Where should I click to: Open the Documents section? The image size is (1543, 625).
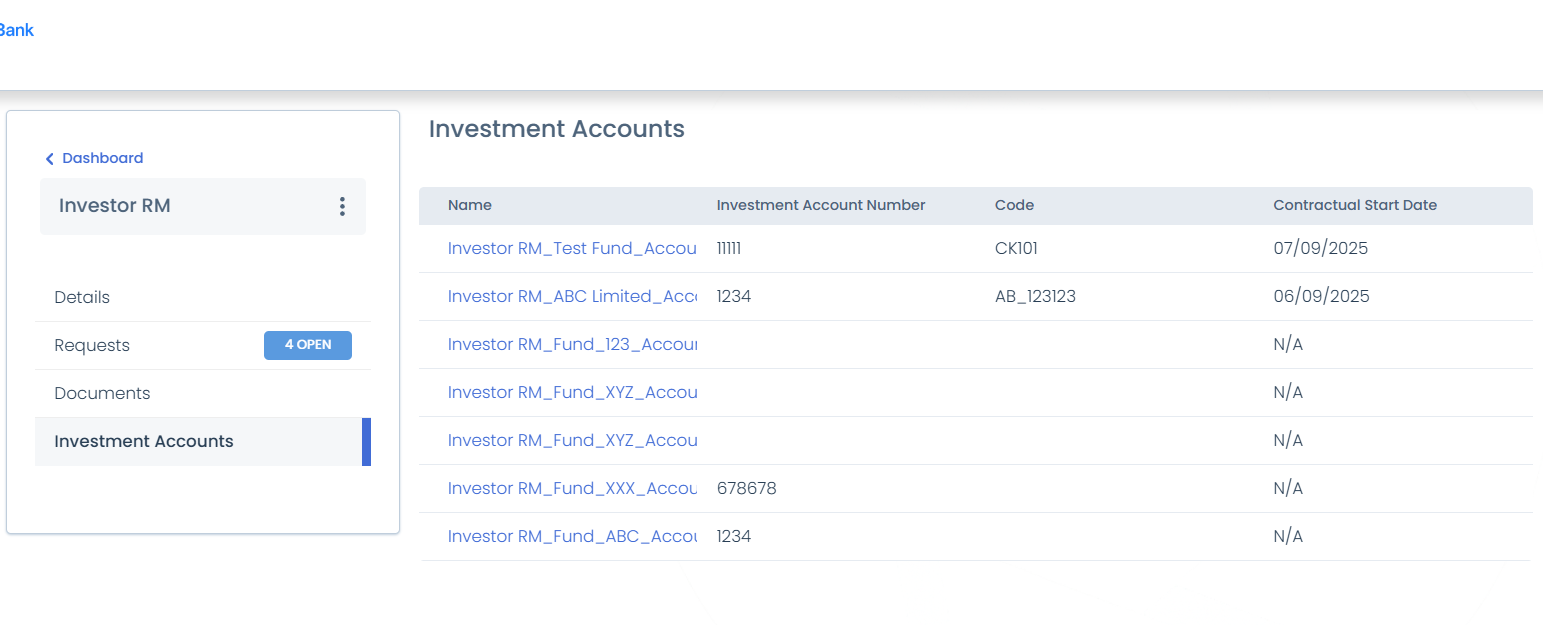click(102, 393)
